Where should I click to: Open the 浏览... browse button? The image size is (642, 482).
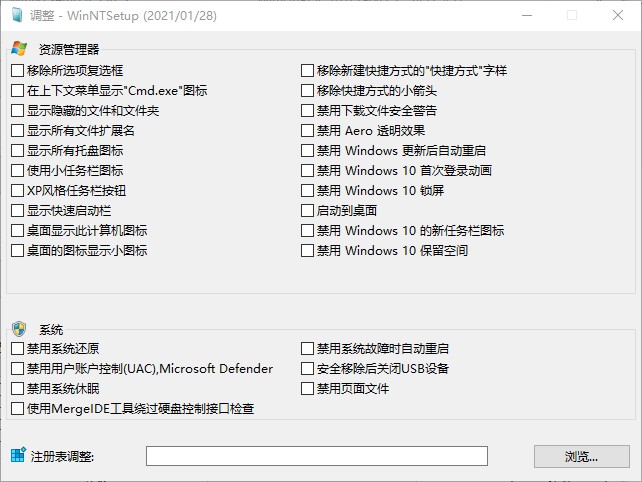(582, 456)
